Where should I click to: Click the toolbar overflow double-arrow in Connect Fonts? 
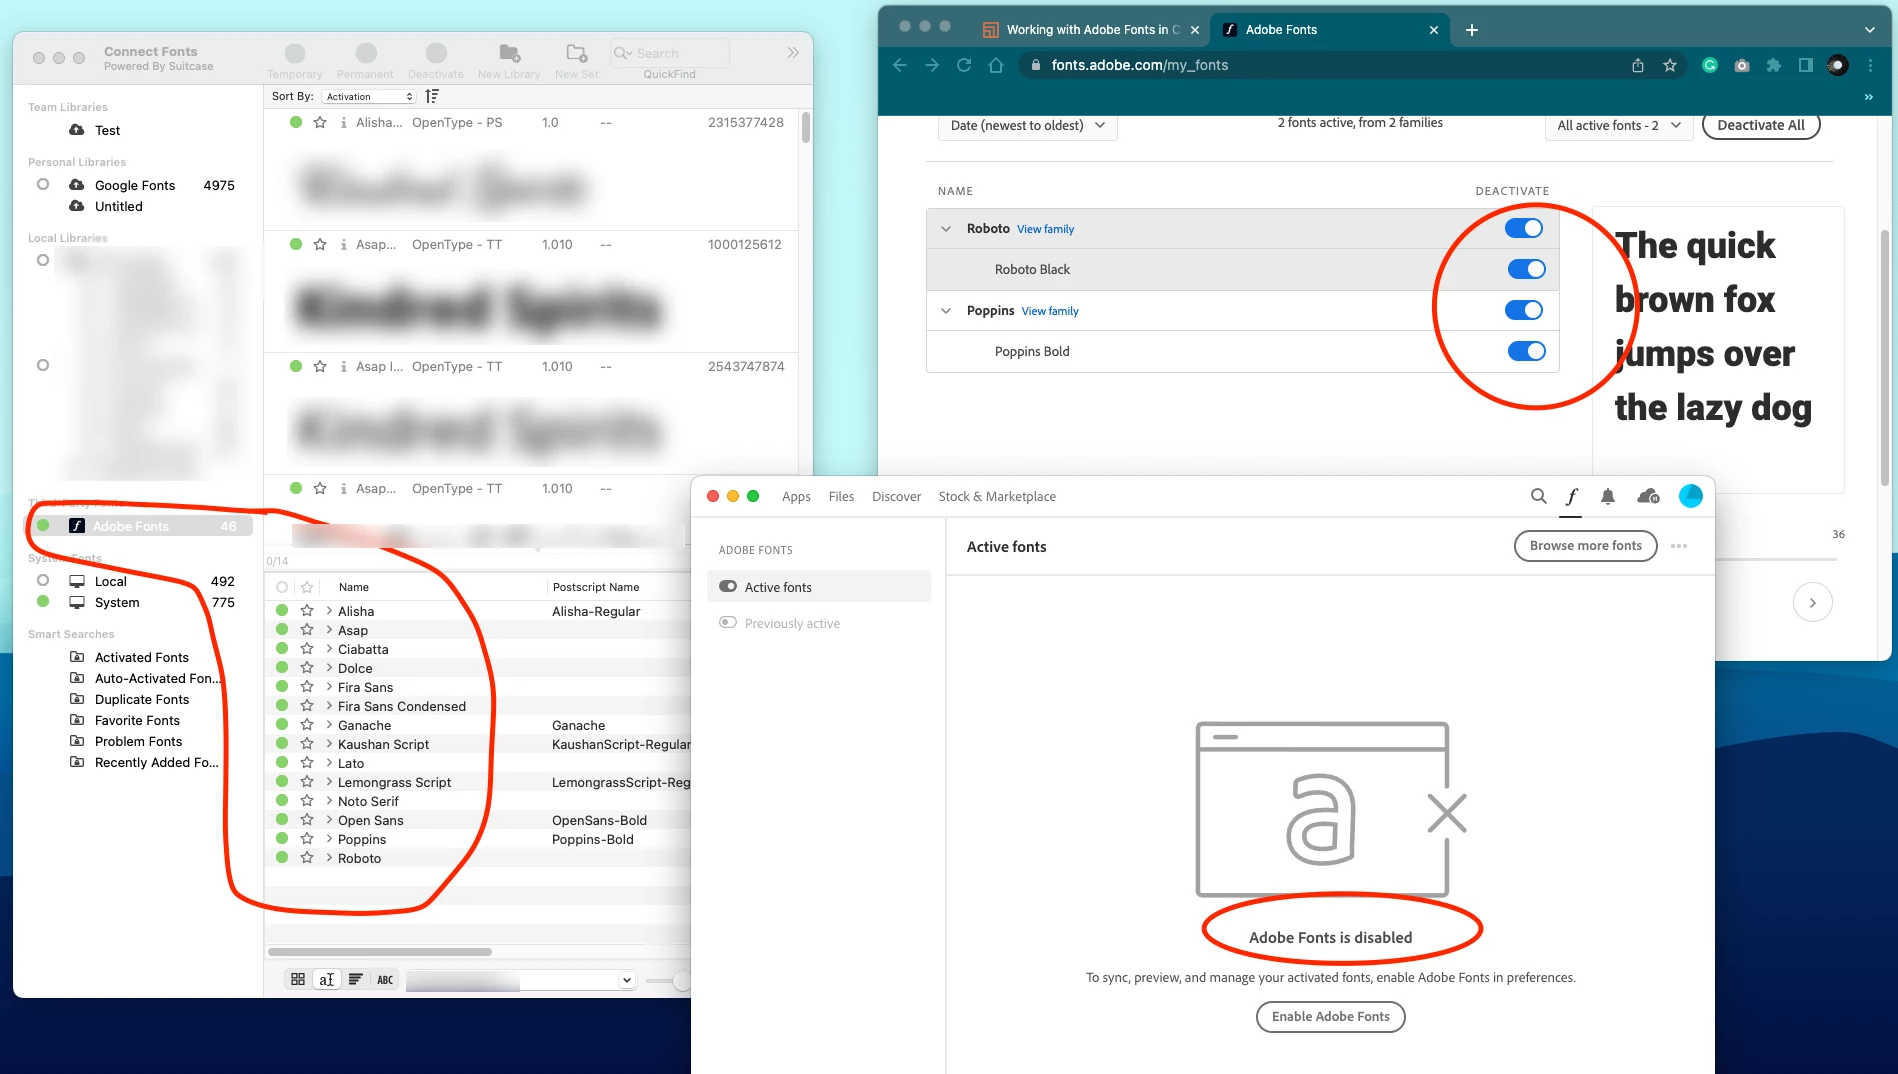click(x=793, y=53)
